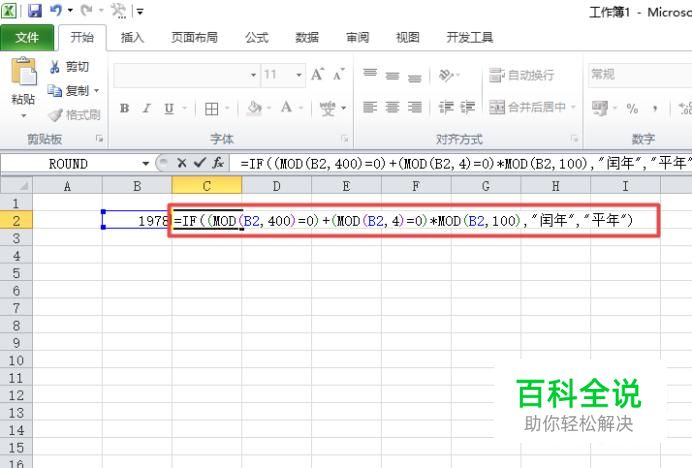Viewport: 692px width, 468px height.
Task: Click the Redo arrow icon
Action: pos(86,10)
